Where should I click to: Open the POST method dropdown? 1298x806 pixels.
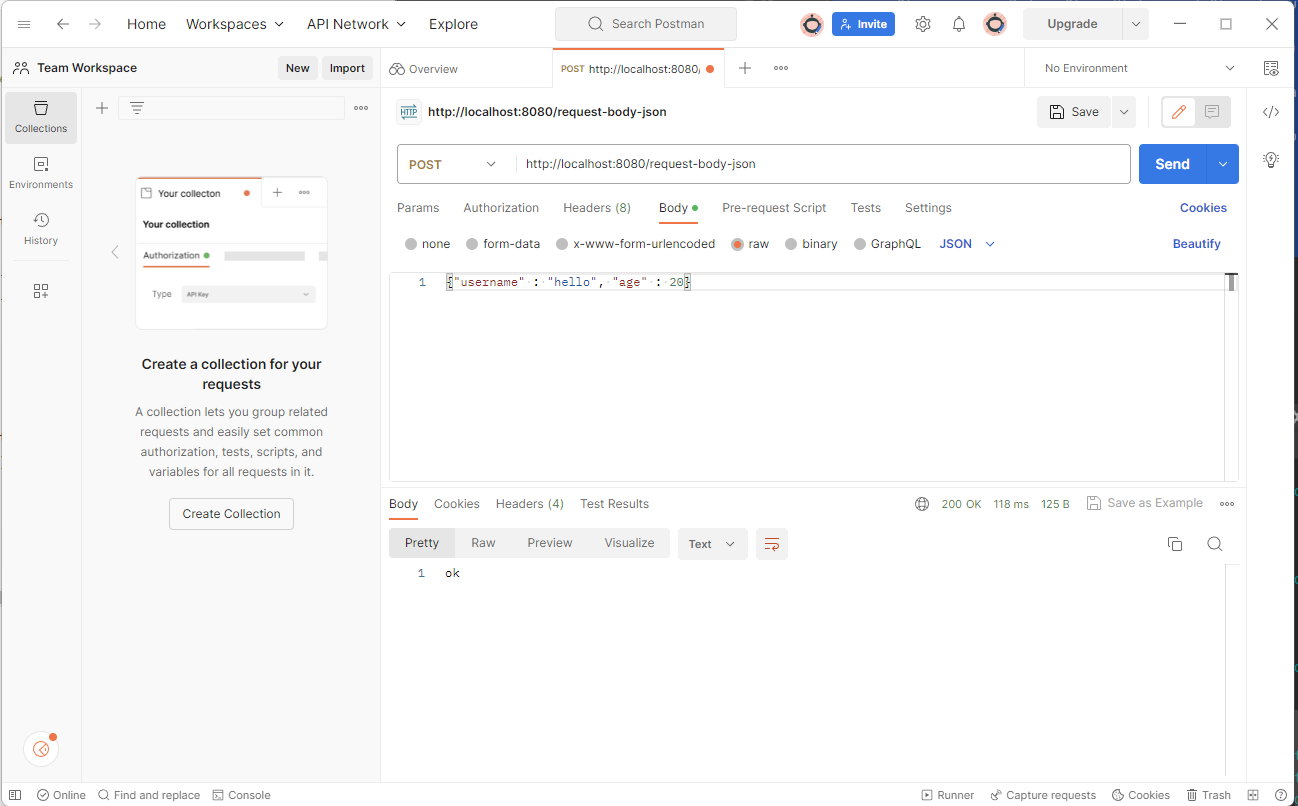[452, 164]
